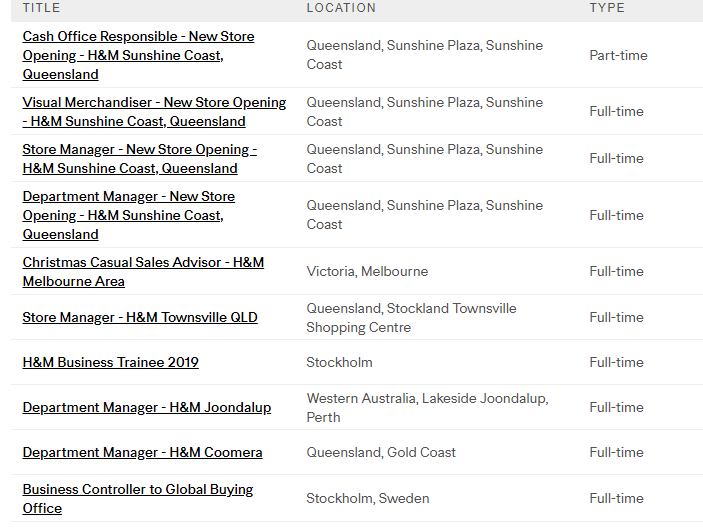
Task: Click Department Manager - H&M Joondalup link
Action: tap(146, 407)
